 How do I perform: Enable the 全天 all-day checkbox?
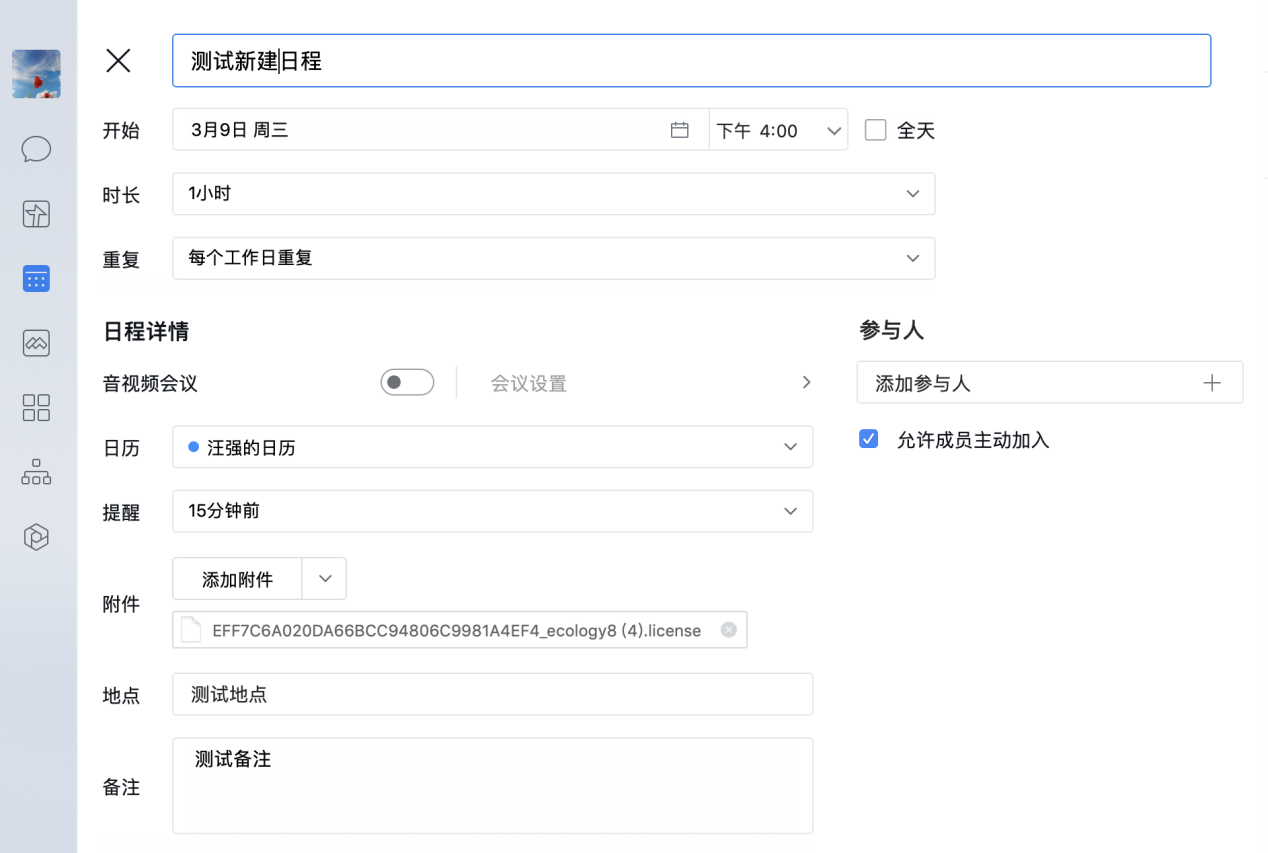(876, 130)
